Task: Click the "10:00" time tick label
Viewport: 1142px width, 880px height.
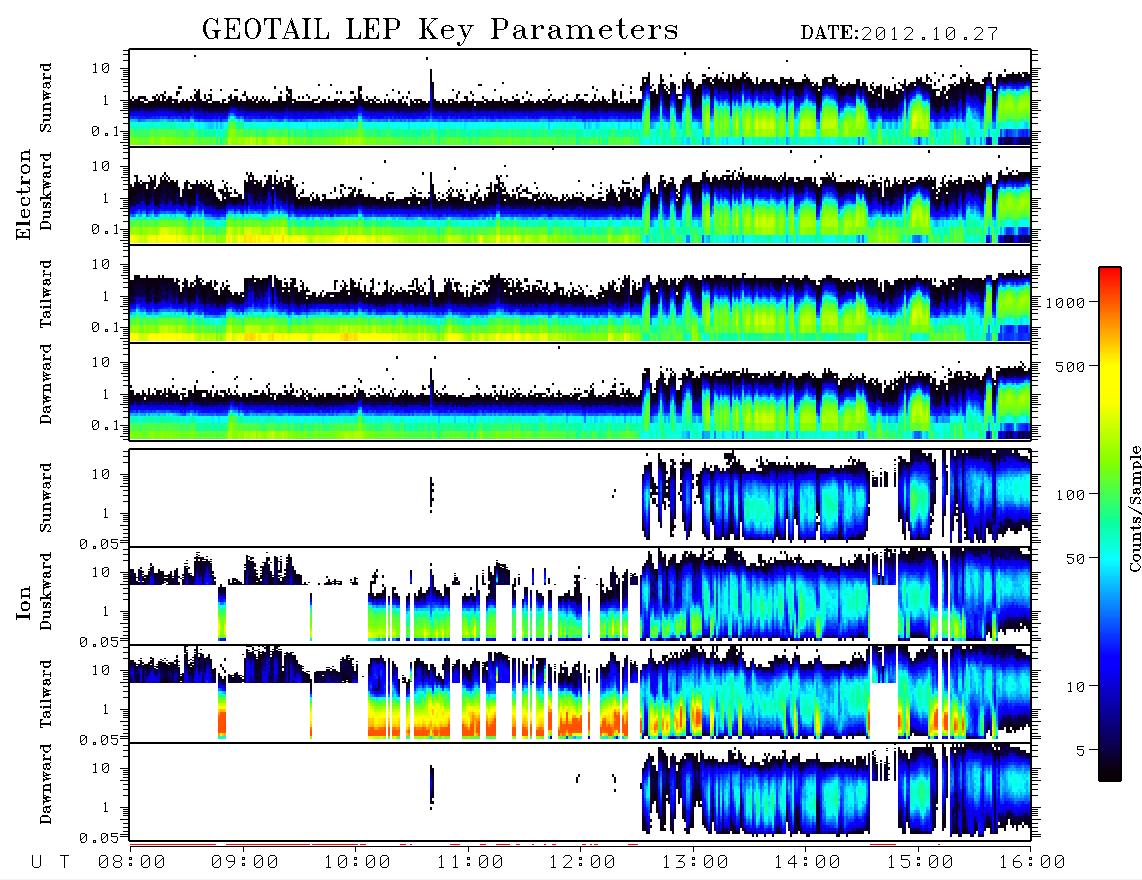Action: point(357,863)
